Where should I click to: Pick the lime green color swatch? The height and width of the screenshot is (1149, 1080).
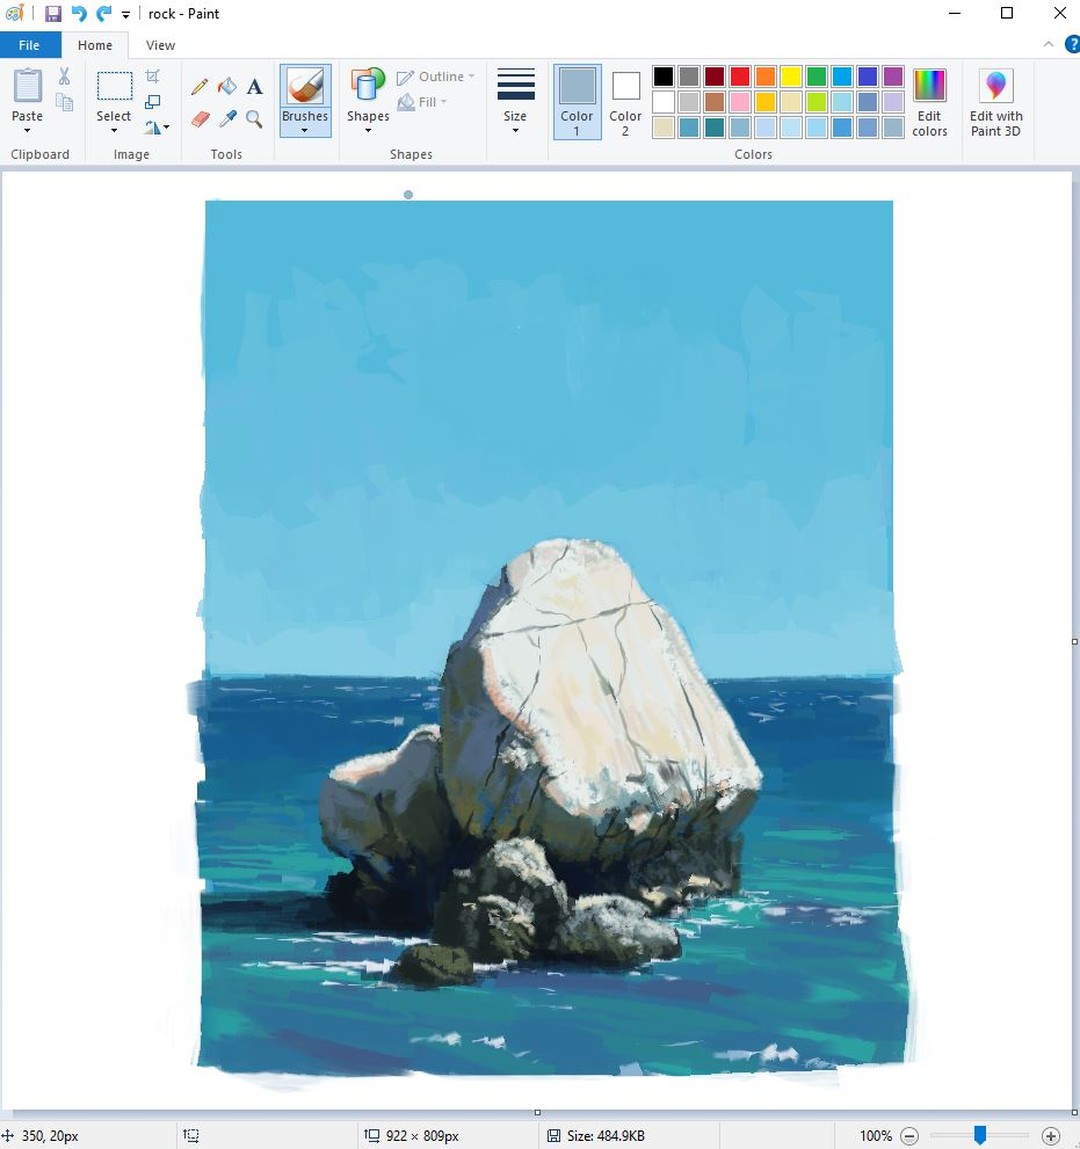click(x=816, y=102)
